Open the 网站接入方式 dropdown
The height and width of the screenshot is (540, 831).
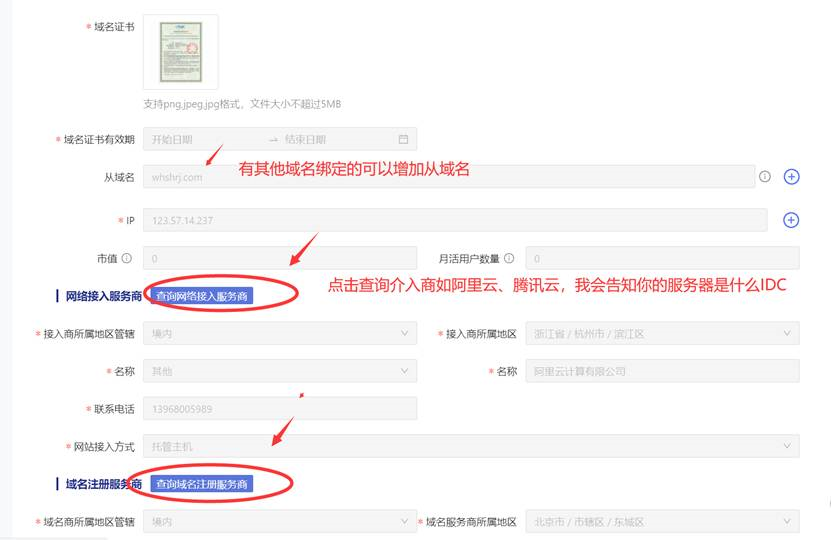click(x=471, y=446)
